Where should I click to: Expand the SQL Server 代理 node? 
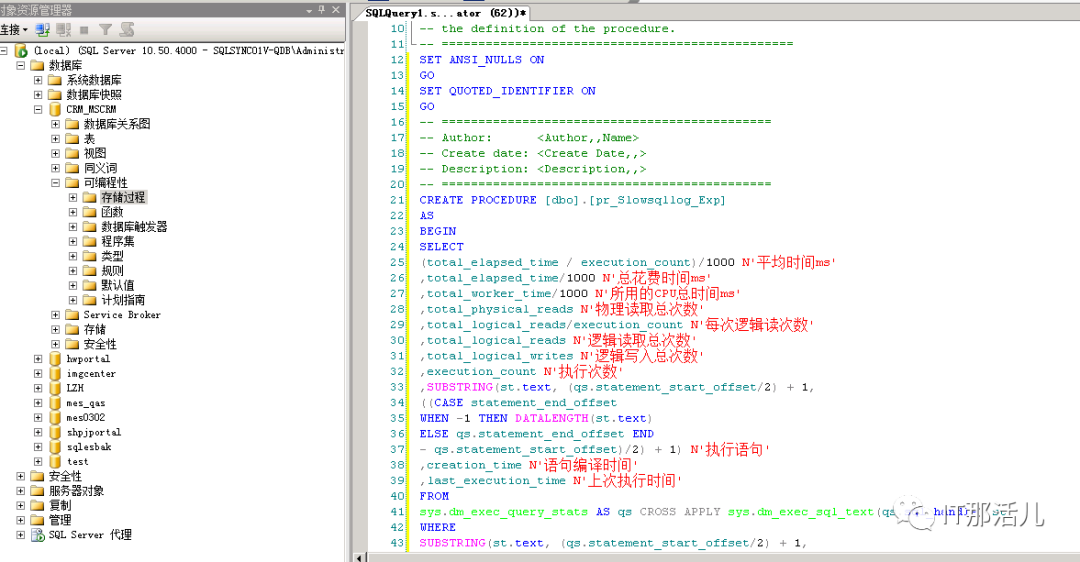[21, 535]
